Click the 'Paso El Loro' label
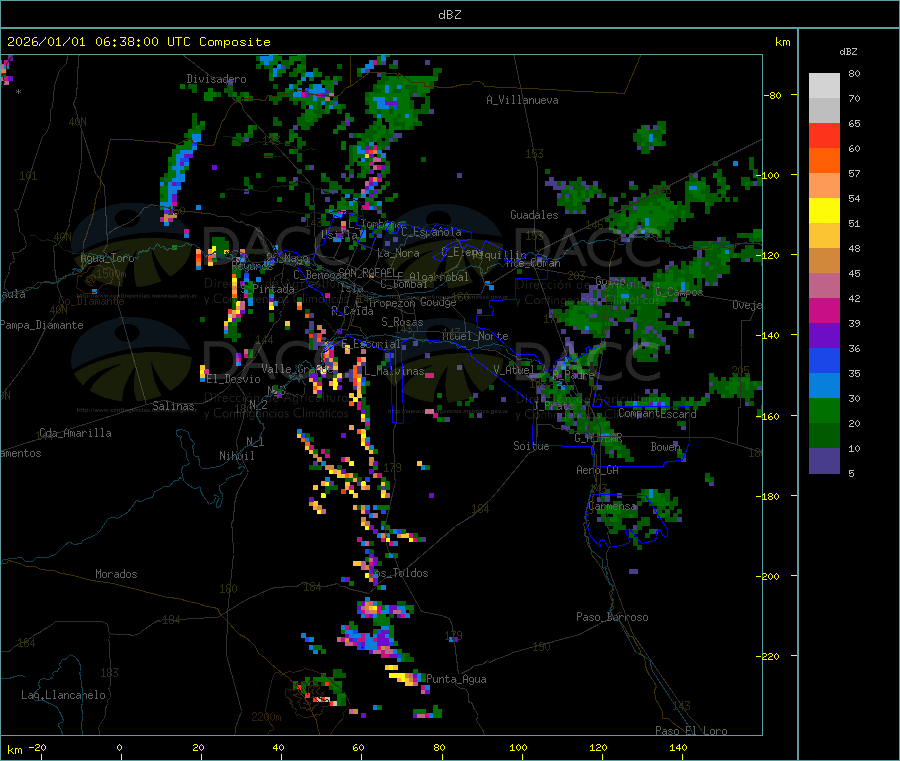 tap(691, 731)
